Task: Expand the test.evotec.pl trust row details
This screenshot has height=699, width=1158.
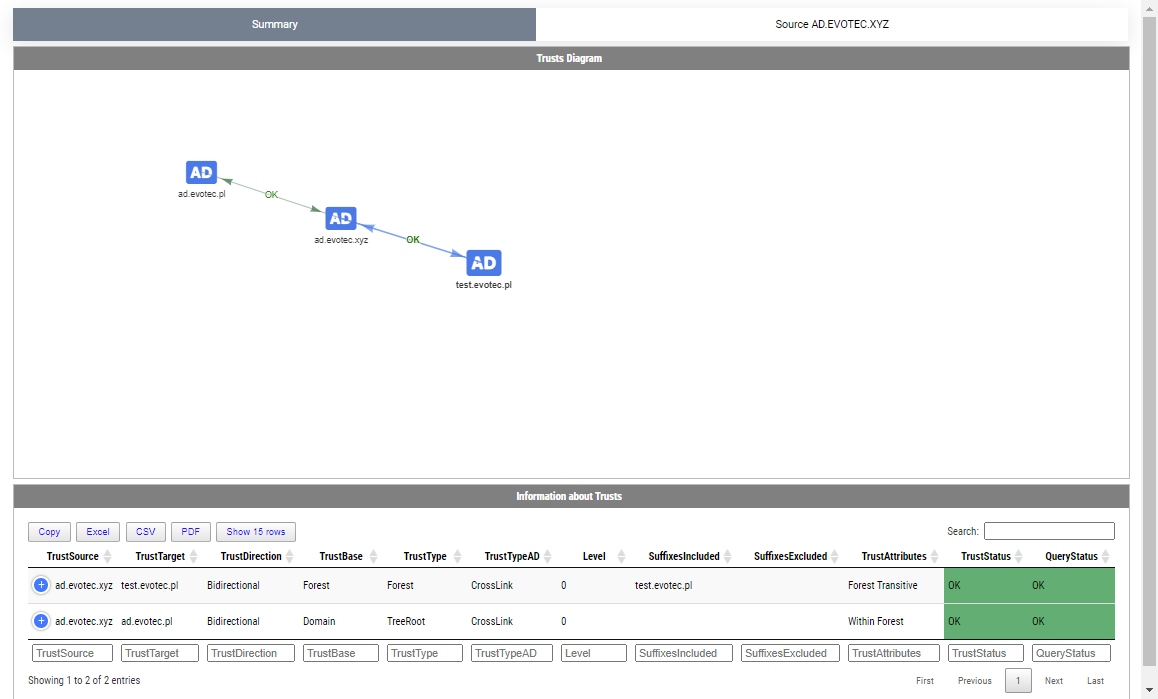Action: coord(41,585)
